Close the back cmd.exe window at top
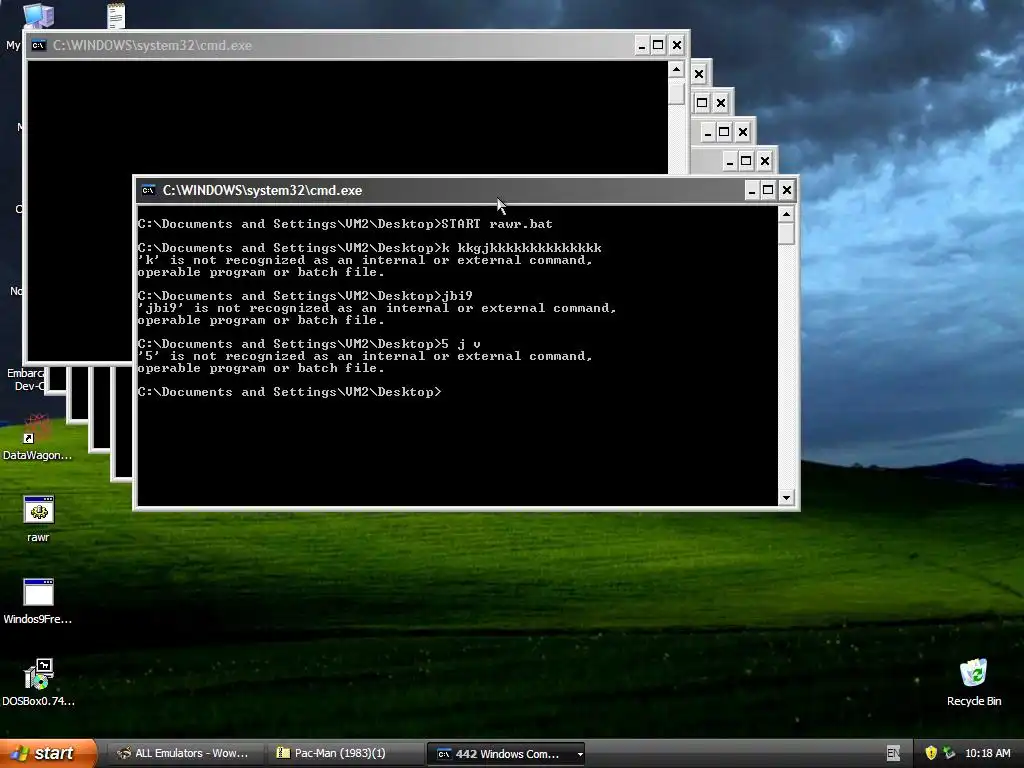Viewport: 1024px width, 768px height. tap(677, 45)
